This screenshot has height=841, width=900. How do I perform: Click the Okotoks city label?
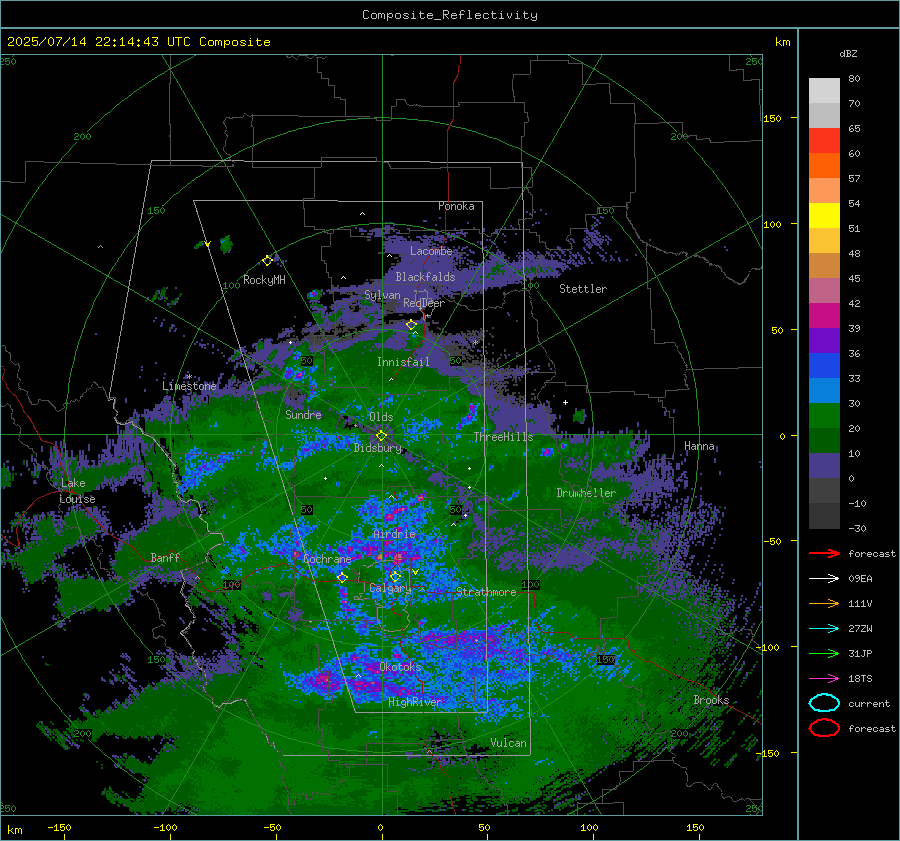point(400,667)
